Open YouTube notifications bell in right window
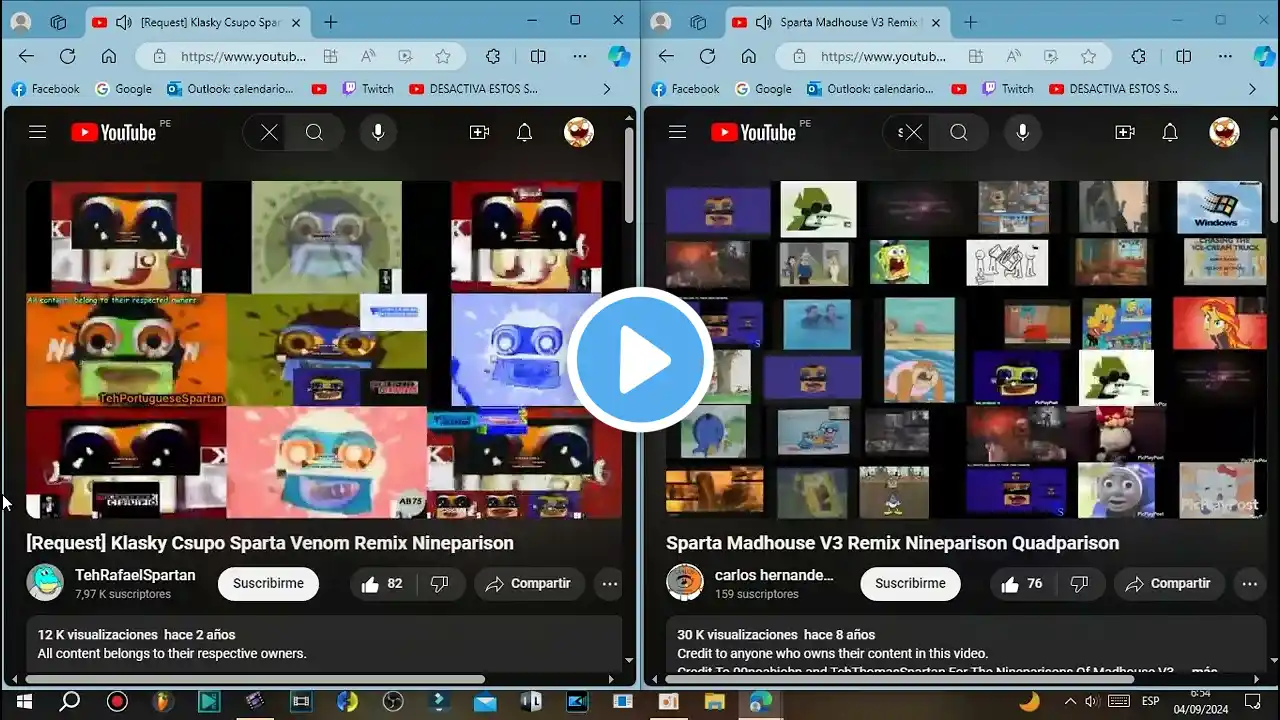 coord(1170,132)
